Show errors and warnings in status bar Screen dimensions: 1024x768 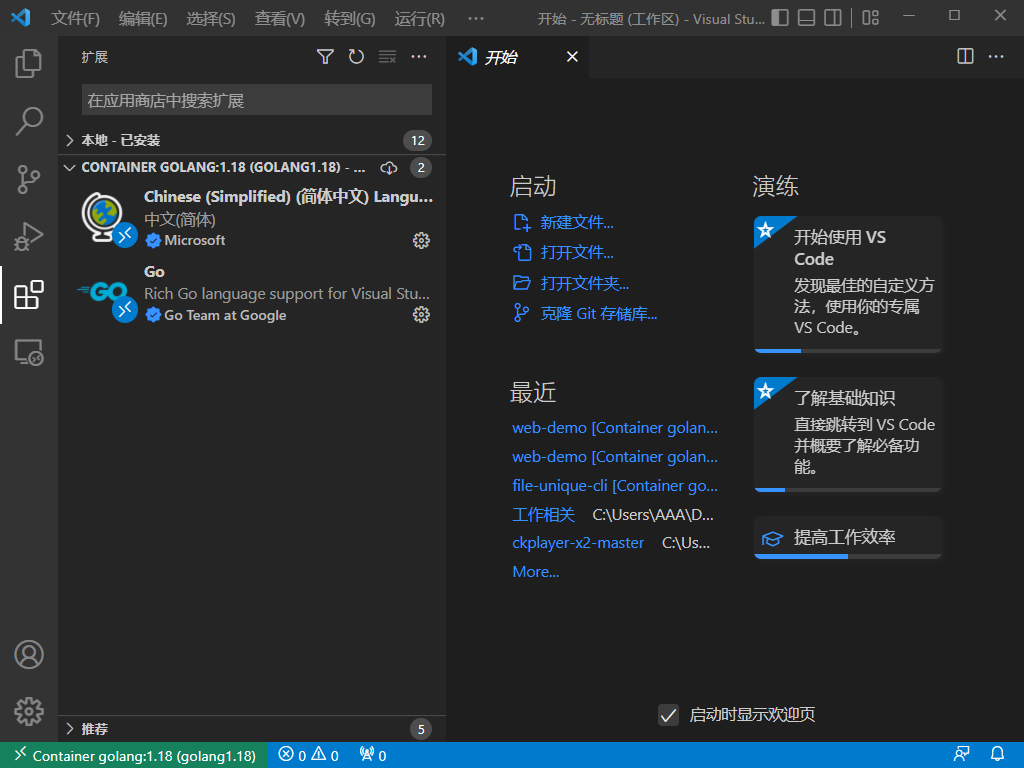[308, 756]
